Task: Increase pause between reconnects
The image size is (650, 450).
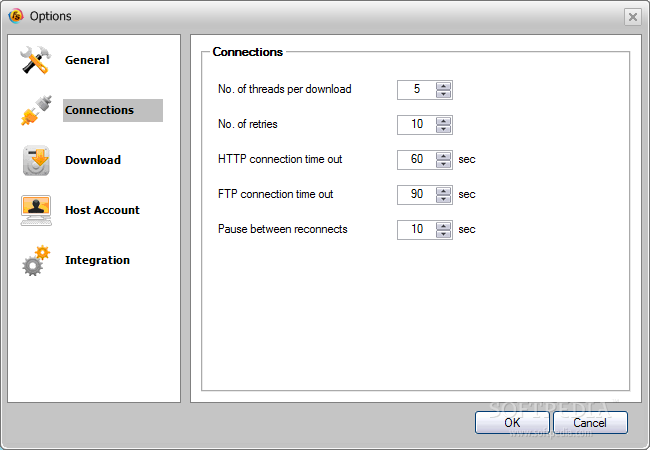Action: tap(444, 226)
